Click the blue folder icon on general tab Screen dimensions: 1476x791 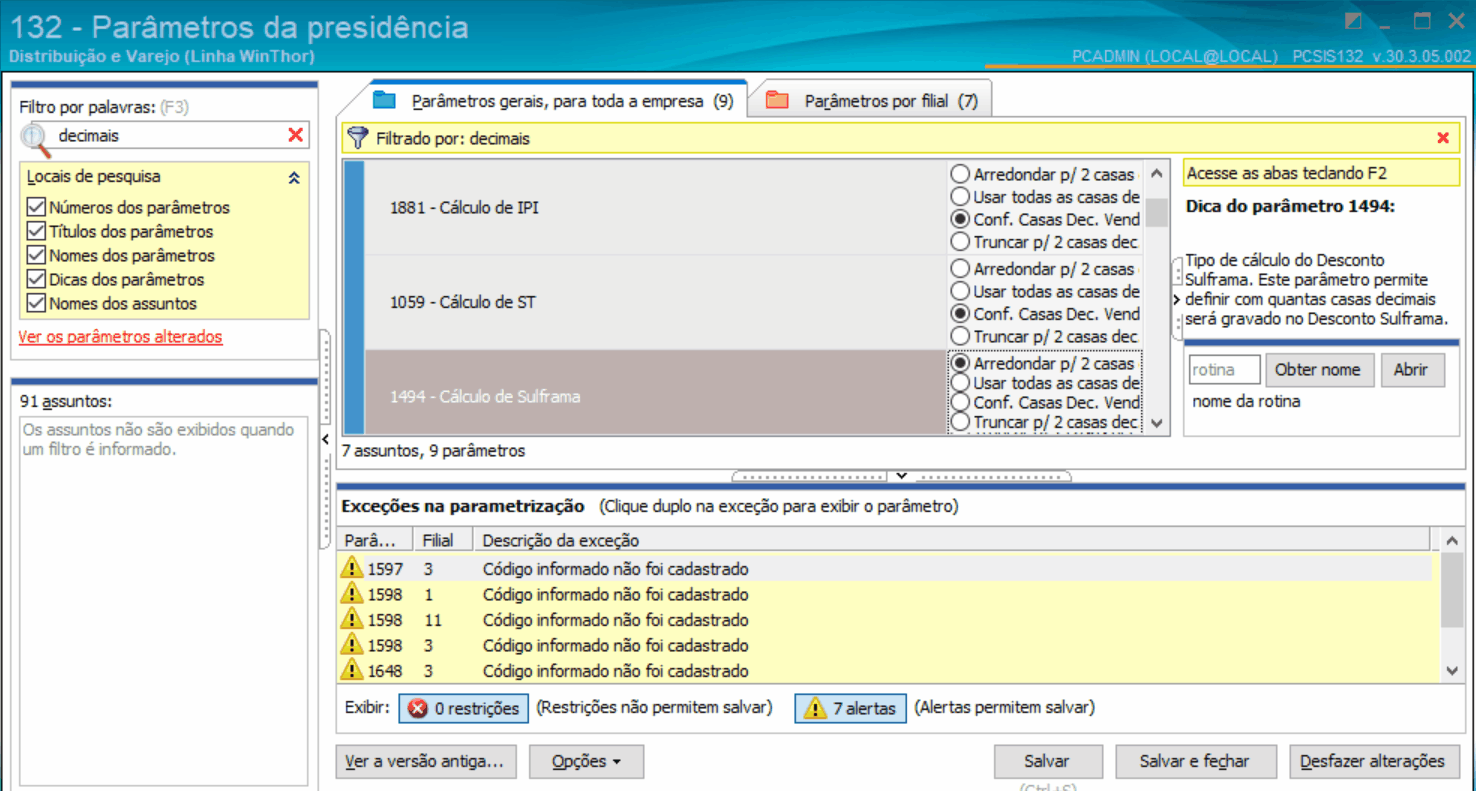385,100
